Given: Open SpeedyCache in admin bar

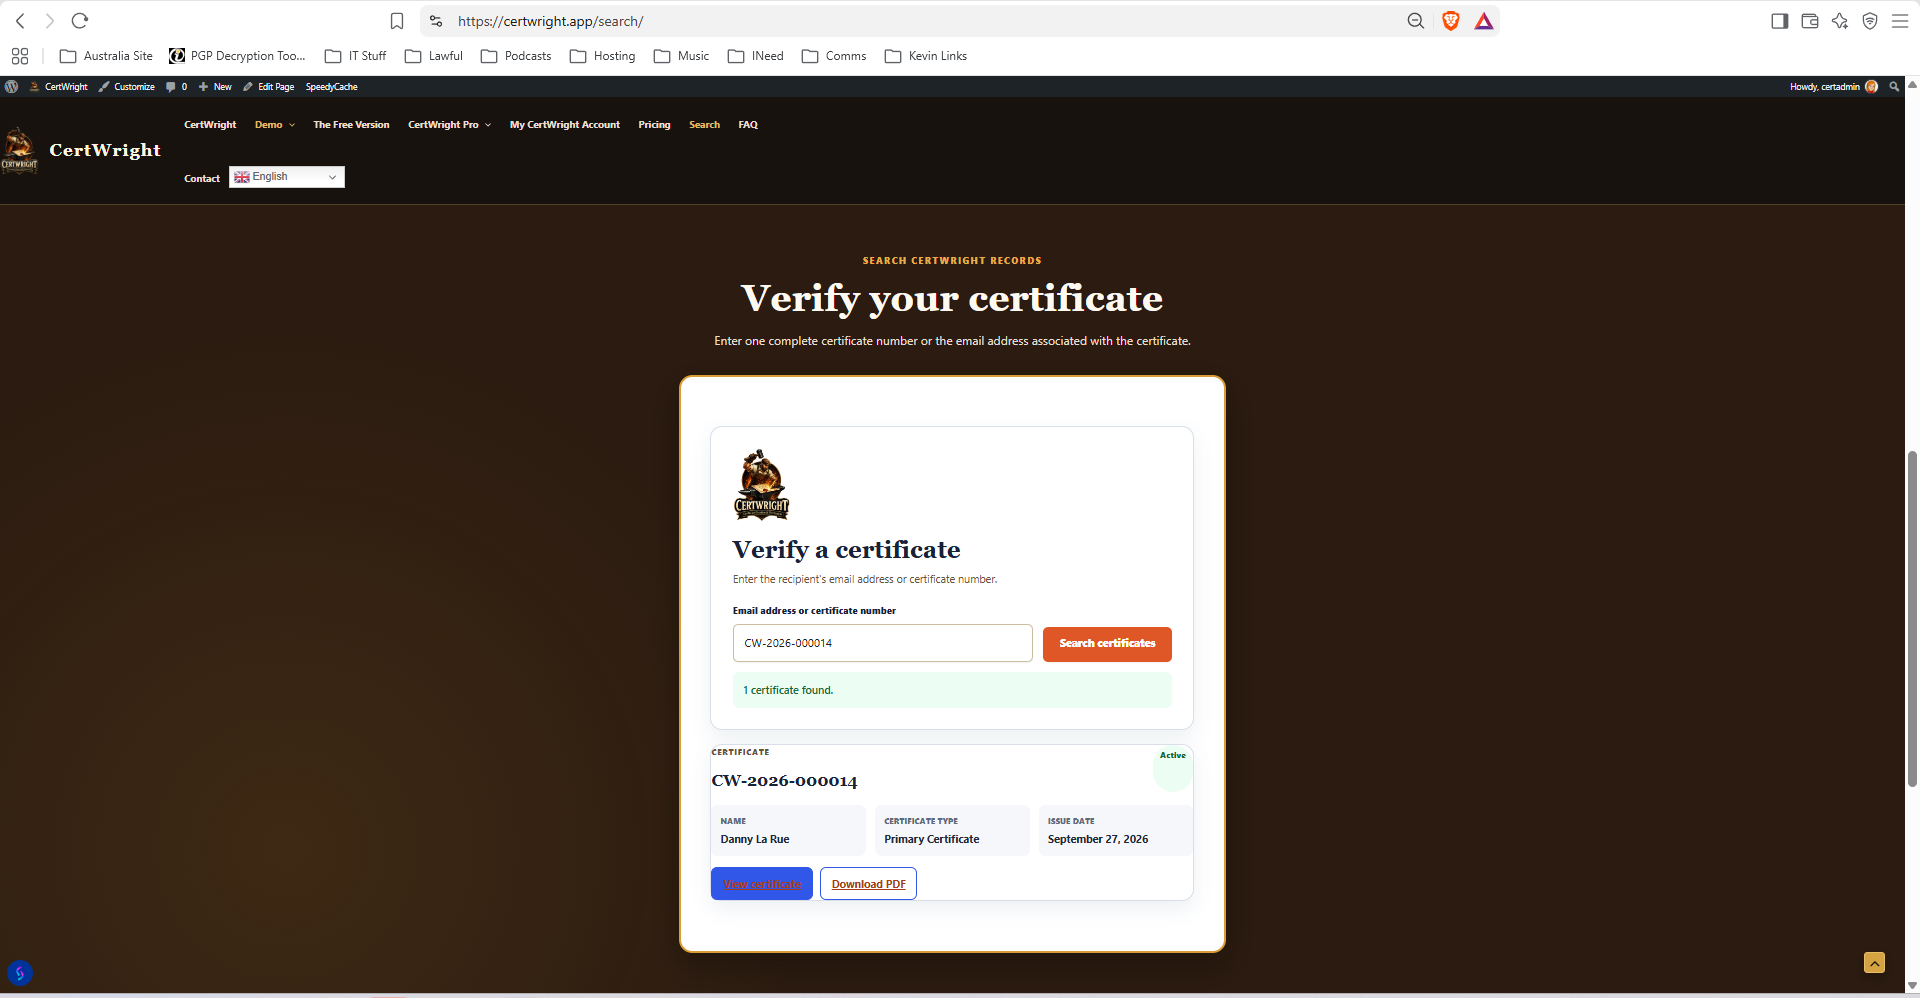Looking at the screenshot, I should point(331,87).
